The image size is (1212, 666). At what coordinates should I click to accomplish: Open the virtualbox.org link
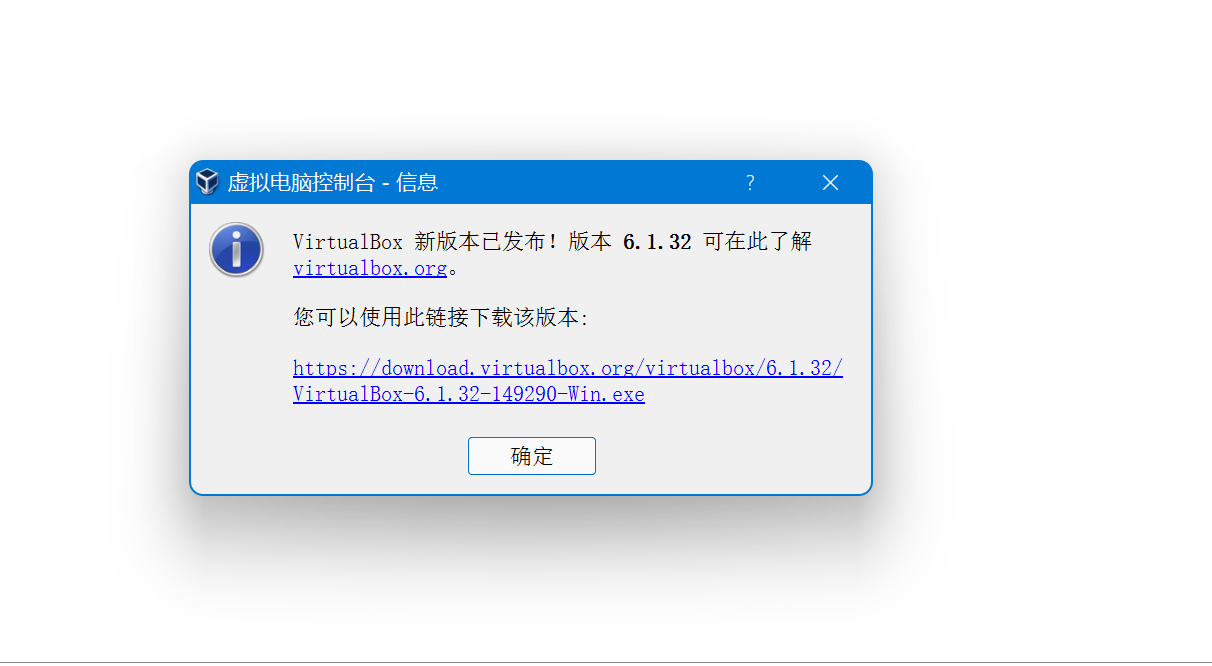pyautogui.click(x=370, y=269)
